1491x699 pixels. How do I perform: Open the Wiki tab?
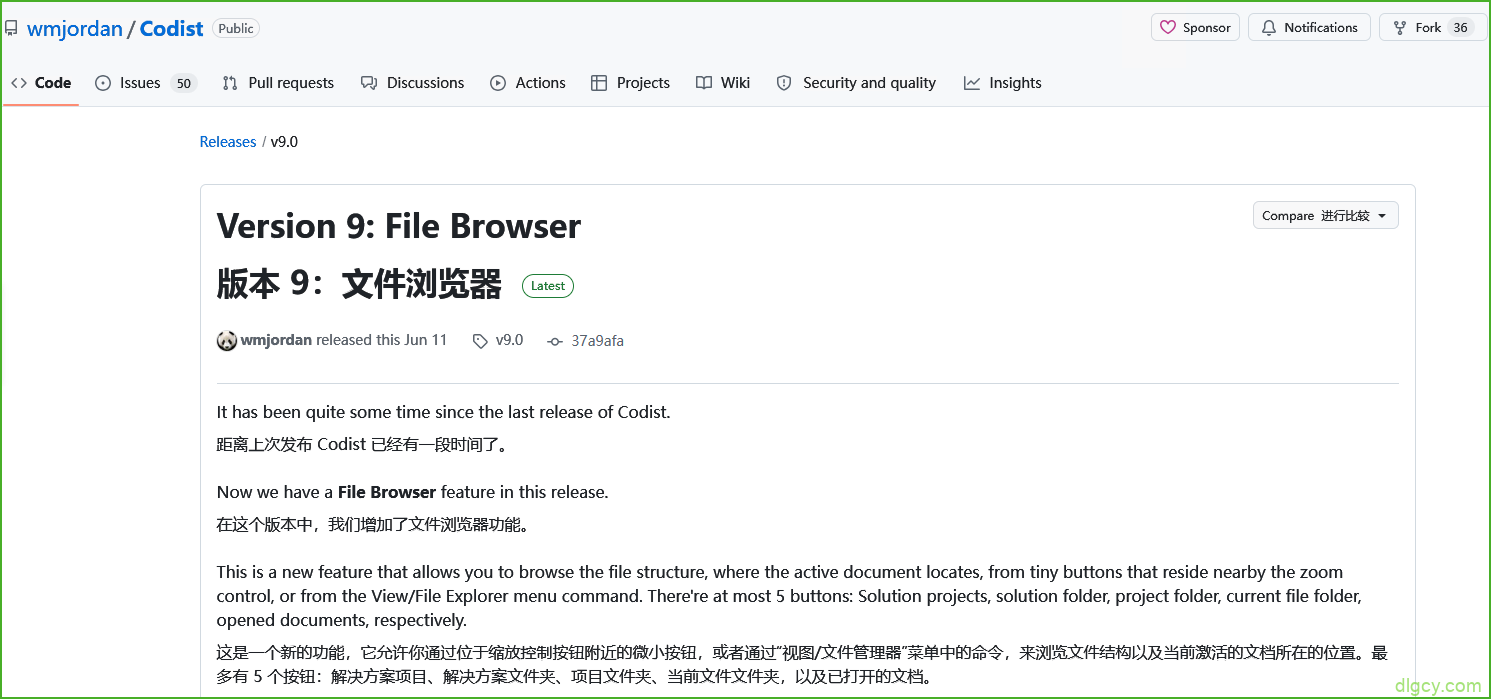coord(723,83)
